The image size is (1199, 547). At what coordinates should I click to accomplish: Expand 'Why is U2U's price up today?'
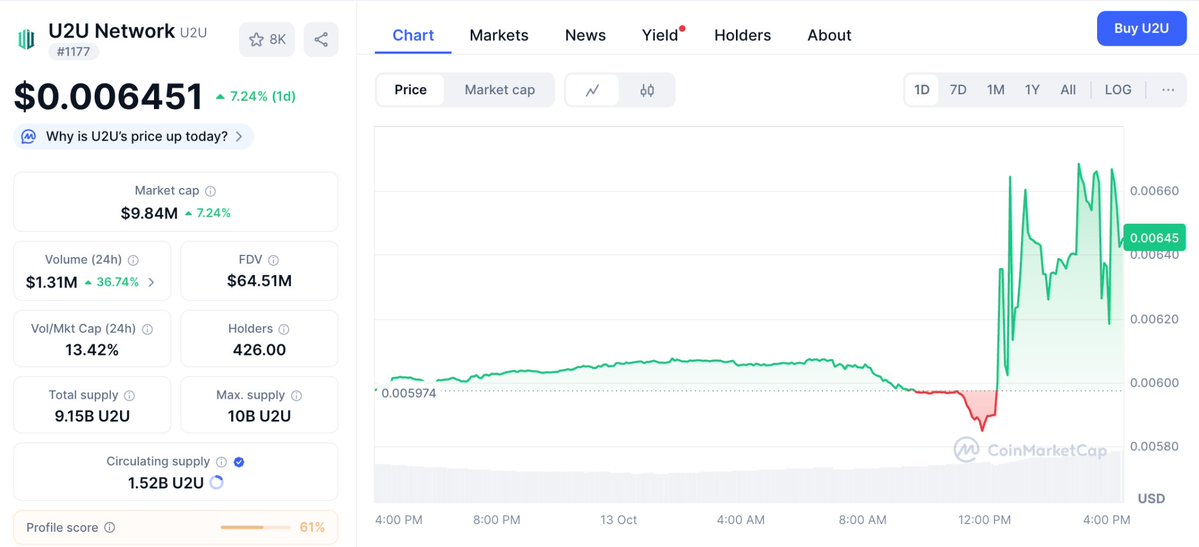pyautogui.click(x=134, y=137)
